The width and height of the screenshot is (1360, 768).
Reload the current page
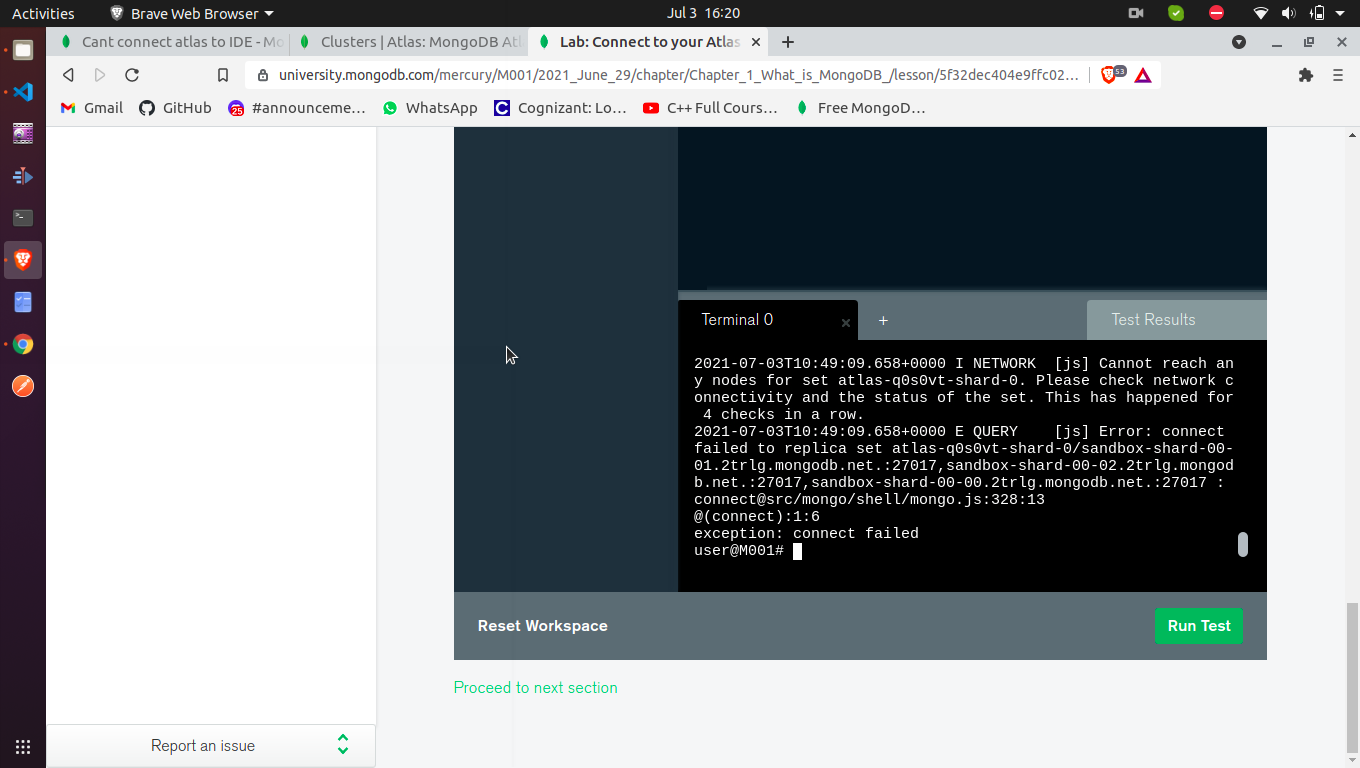click(132, 75)
